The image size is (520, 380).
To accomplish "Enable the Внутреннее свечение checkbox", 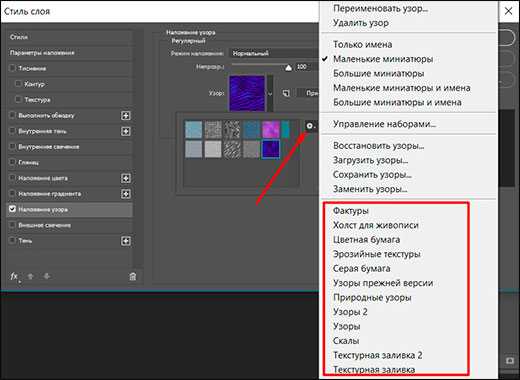I will tap(13, 147).
